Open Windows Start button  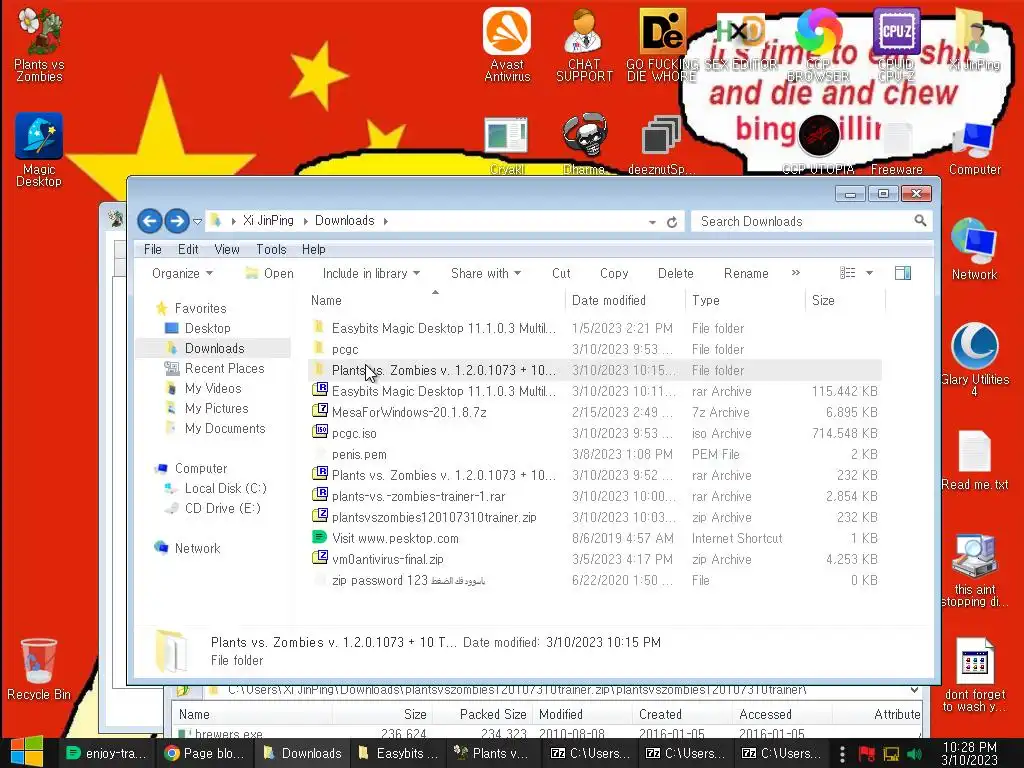27,752
